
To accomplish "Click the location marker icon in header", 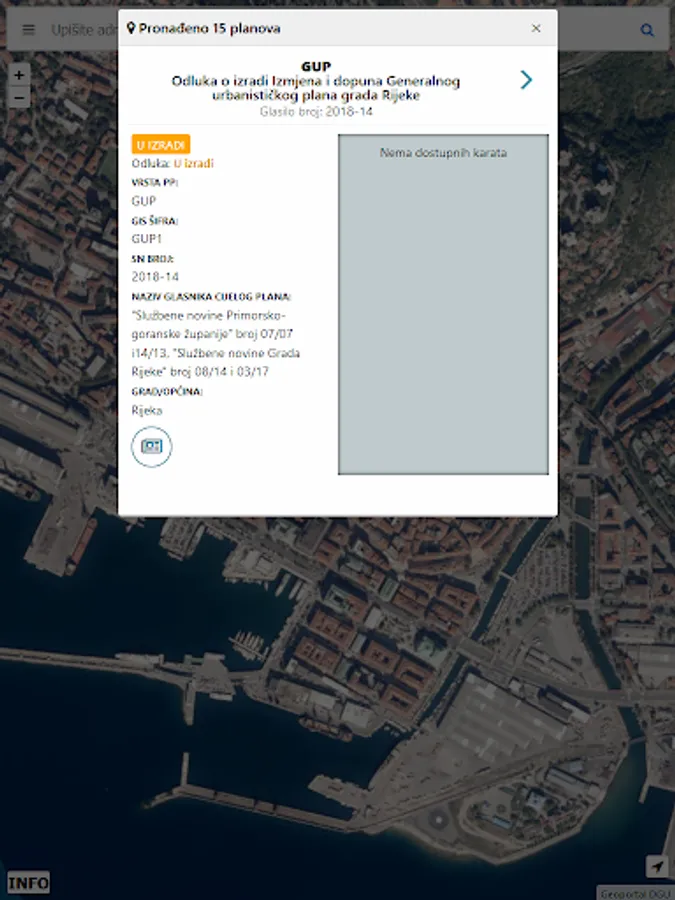I will (131, 28).
